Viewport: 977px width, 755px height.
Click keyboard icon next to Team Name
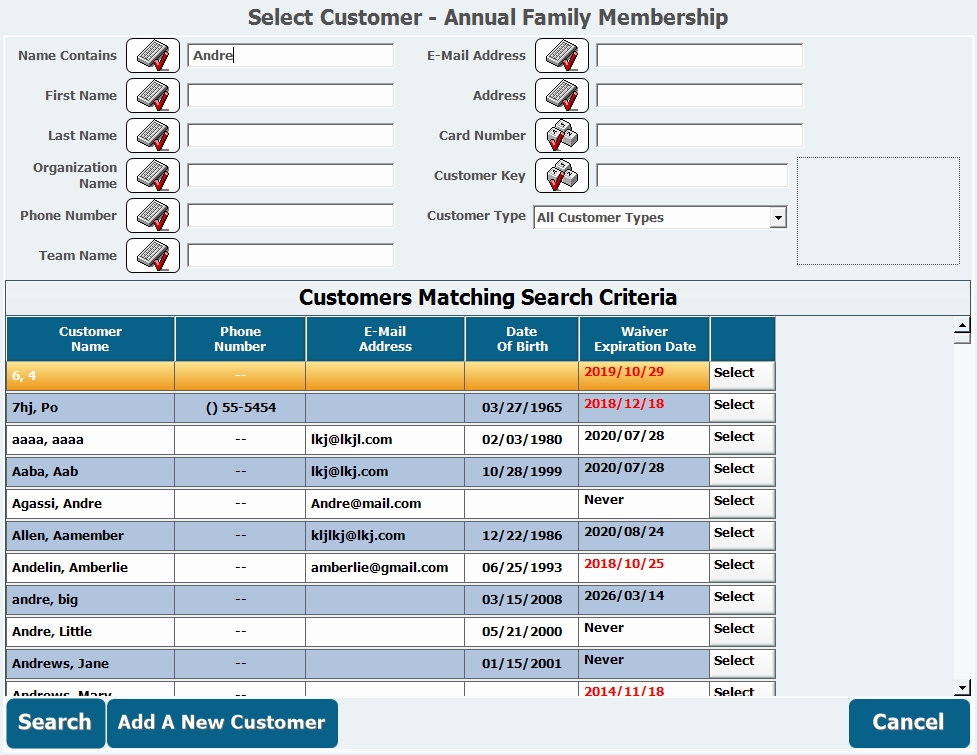153,255
